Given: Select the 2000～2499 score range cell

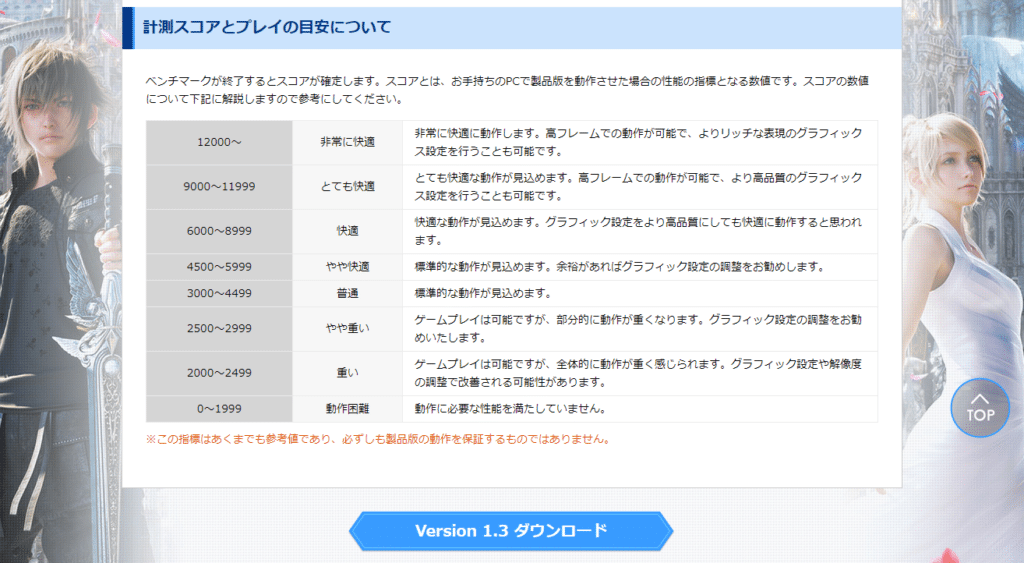Looking at the screenshot, I should (219, 373).
